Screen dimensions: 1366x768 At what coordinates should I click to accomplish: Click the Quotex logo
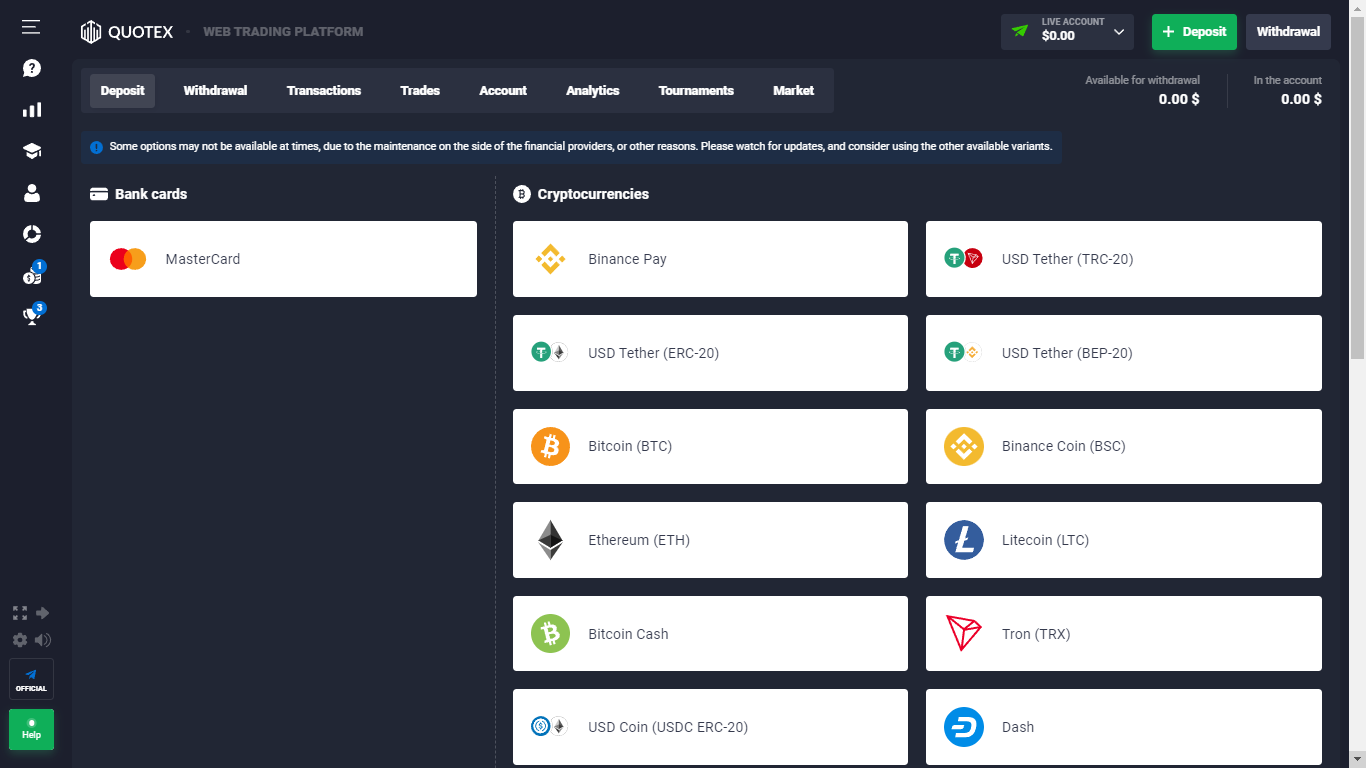(x=127, y=32)
